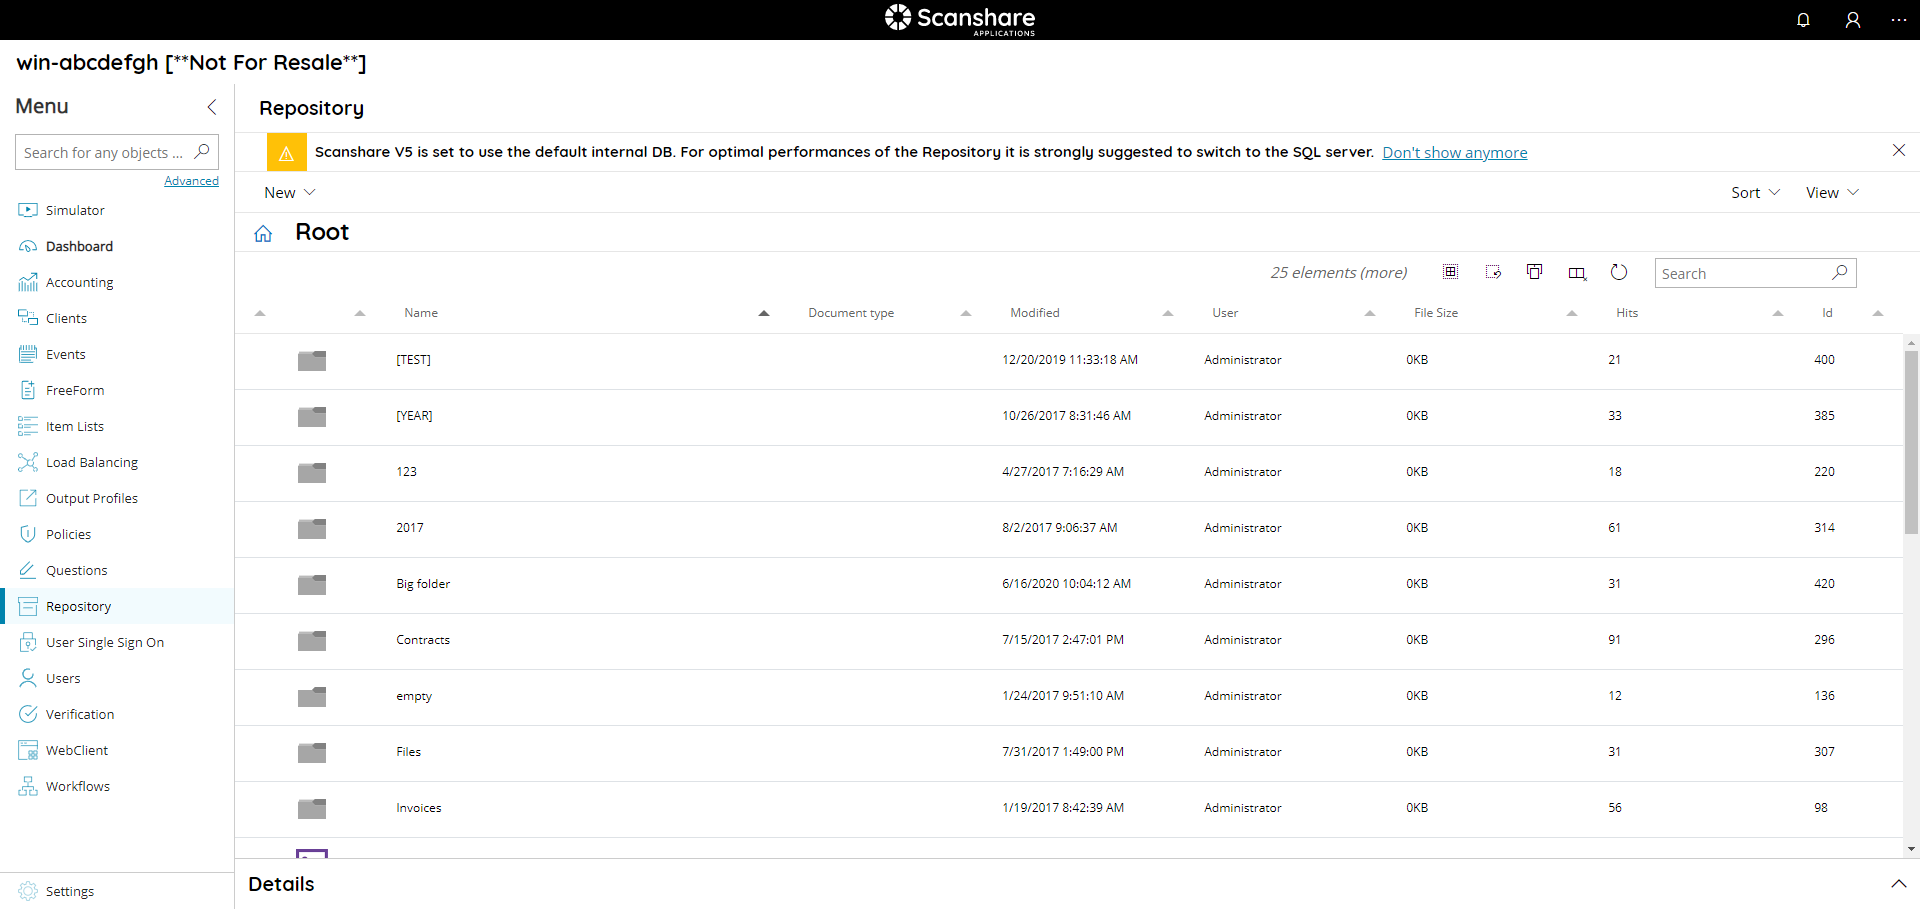Click the invert selection icon
This screenshot has width=1920, height=910.
1493,271
